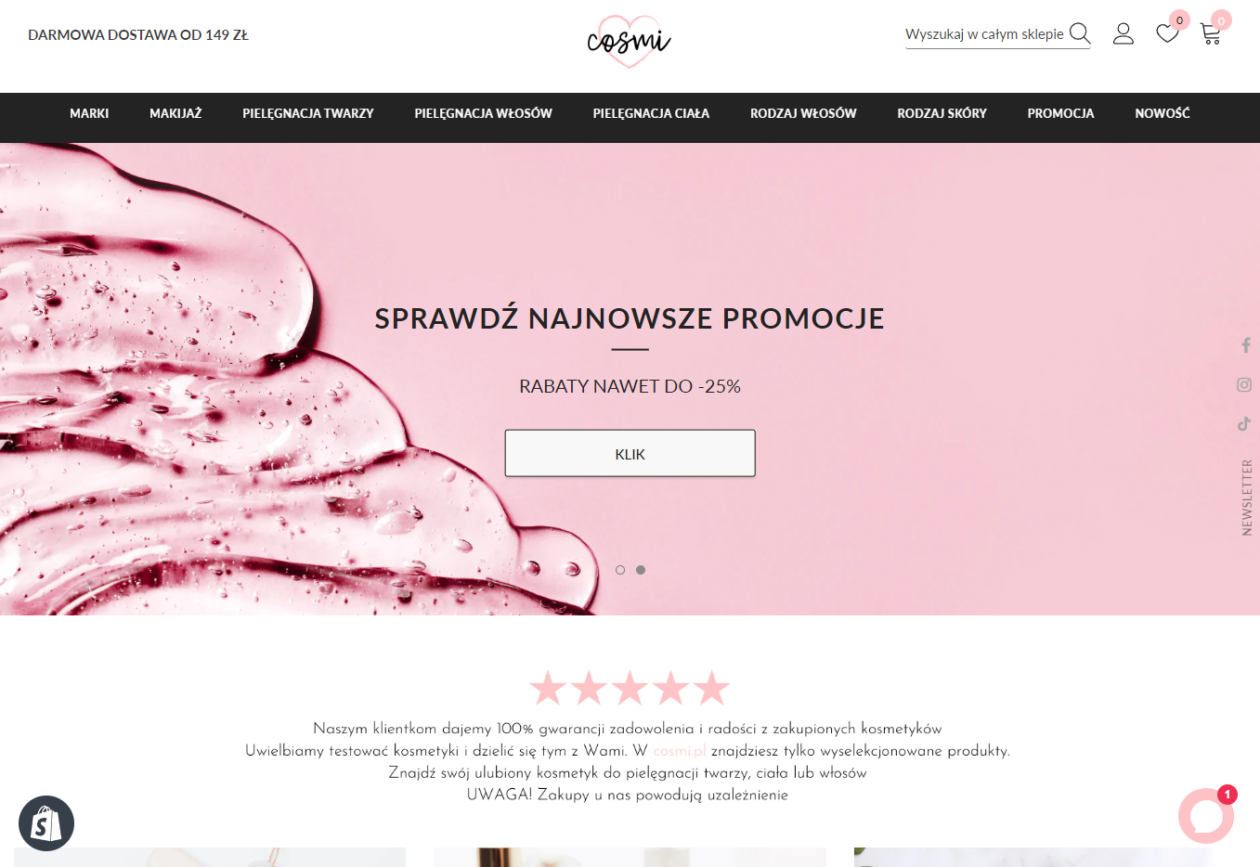Open the user account icon
Viewport: 1260px width, 867px height.
pos(1123,34)
